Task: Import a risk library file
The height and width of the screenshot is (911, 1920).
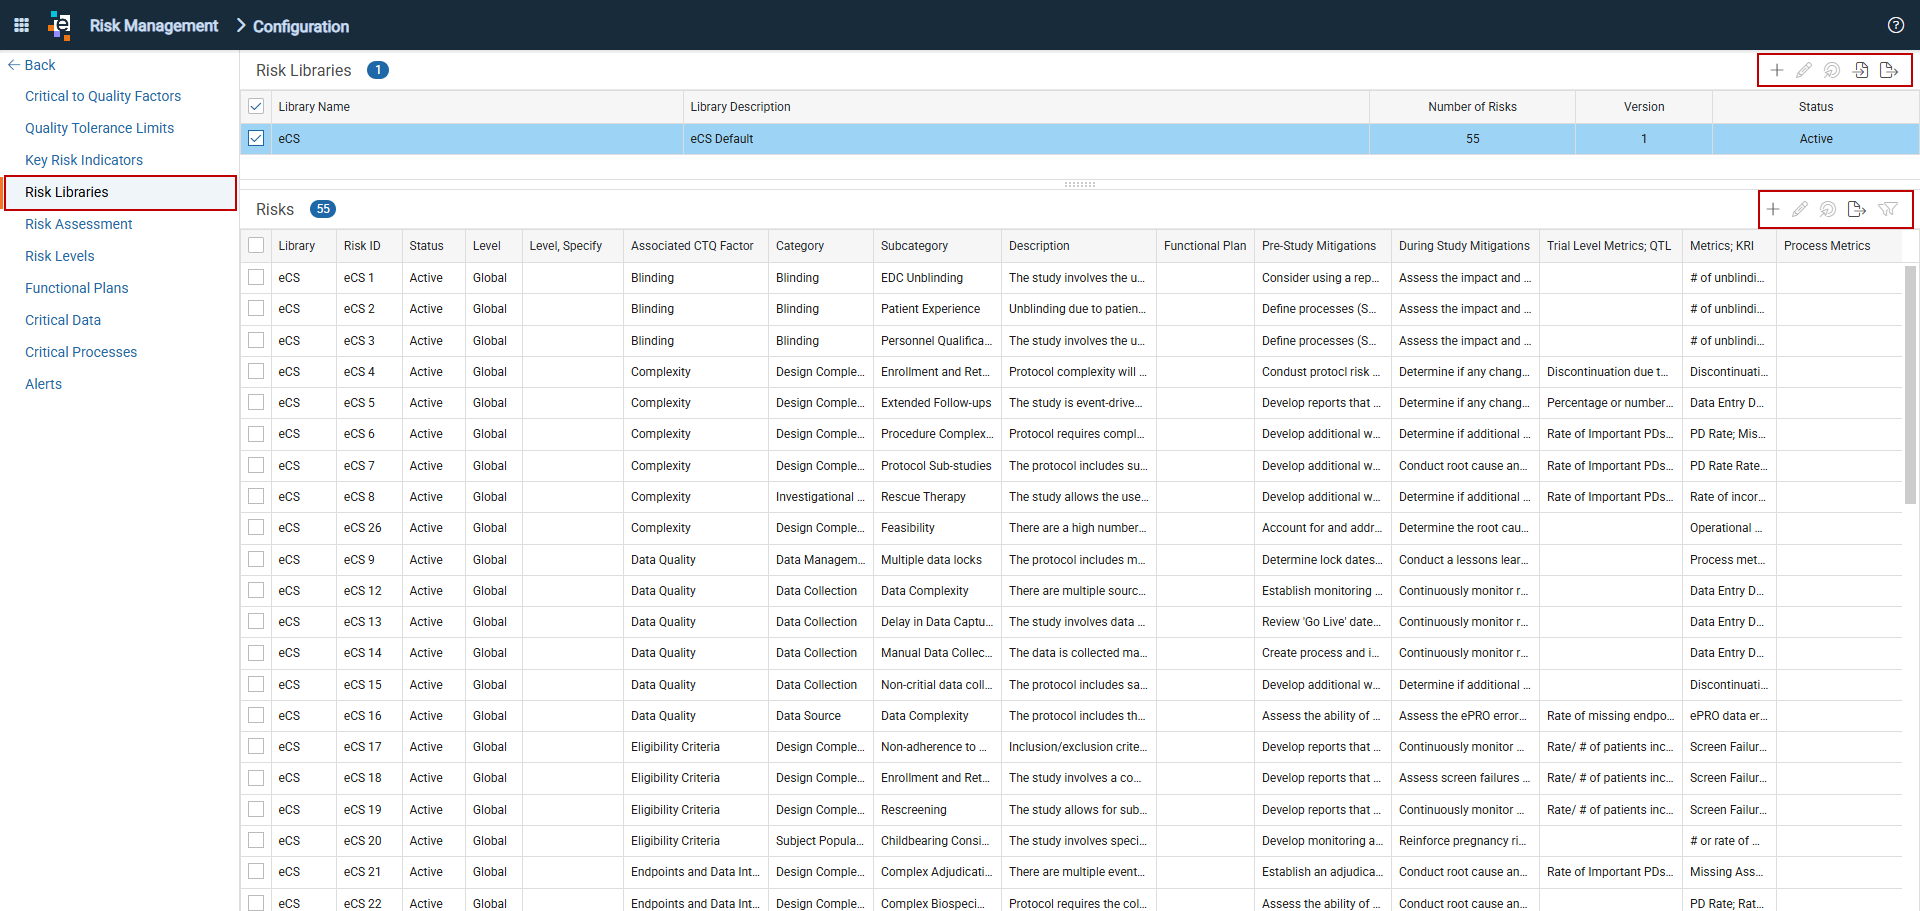Action: point(1860,70)
